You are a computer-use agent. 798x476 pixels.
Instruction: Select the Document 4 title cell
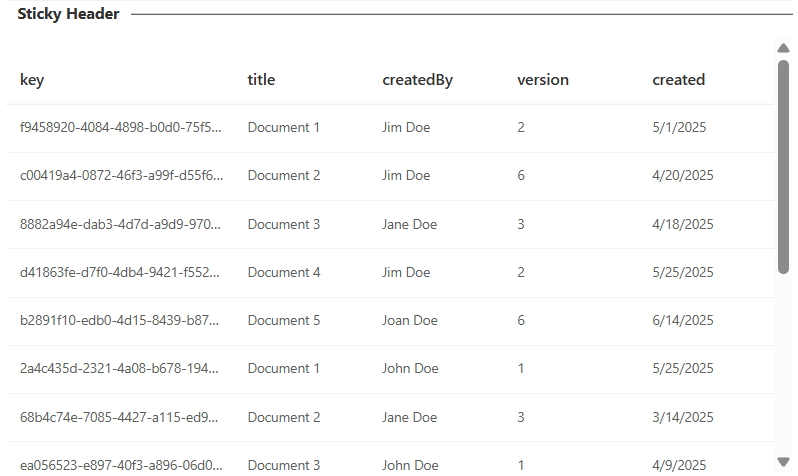(x=284, y=272)
